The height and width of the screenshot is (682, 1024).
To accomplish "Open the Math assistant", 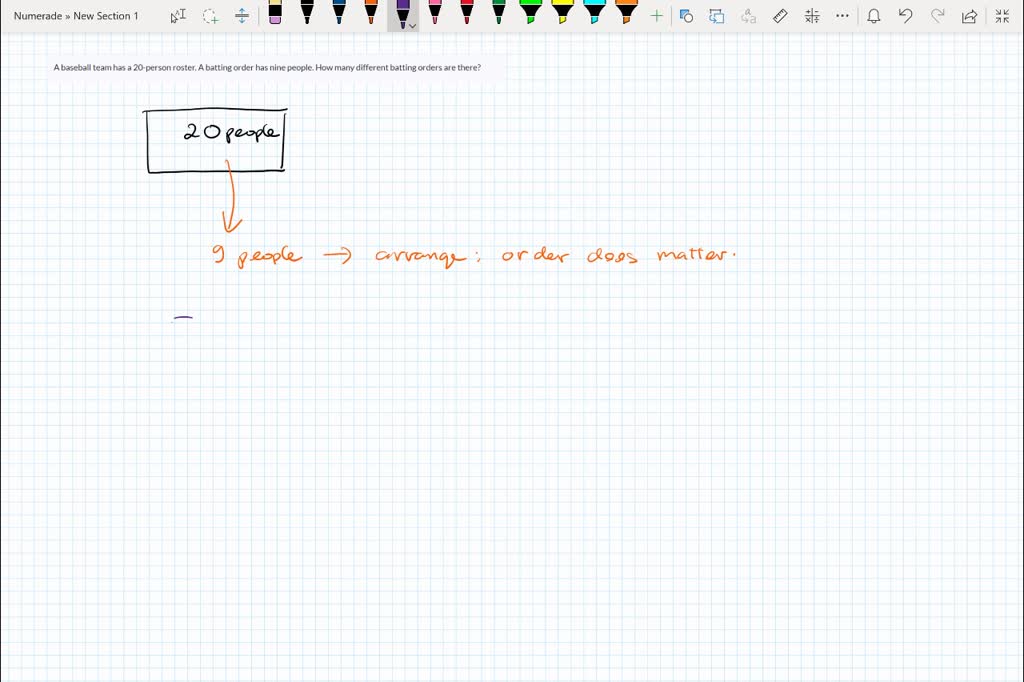I will pyautogui.click(x=812, y=16).
